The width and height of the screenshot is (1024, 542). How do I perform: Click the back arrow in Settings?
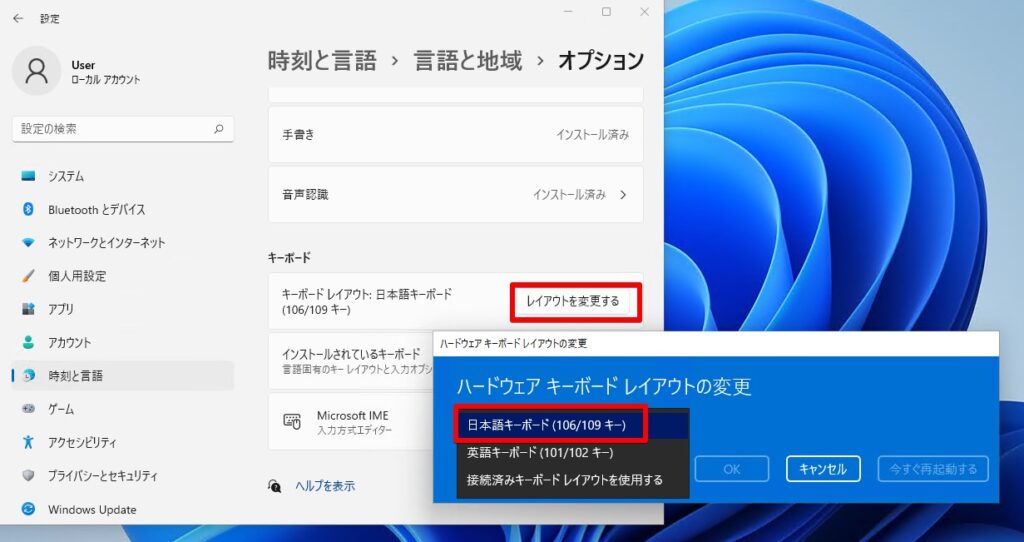click(18, 18)
